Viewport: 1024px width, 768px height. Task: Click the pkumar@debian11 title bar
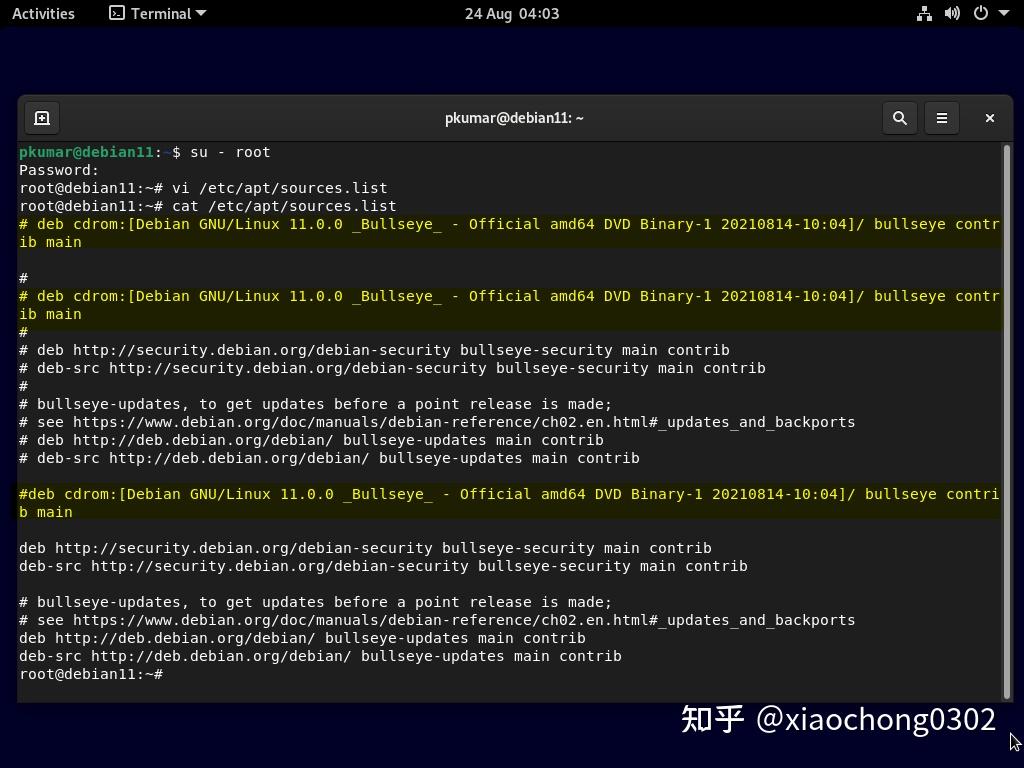[x=514, y=118]
